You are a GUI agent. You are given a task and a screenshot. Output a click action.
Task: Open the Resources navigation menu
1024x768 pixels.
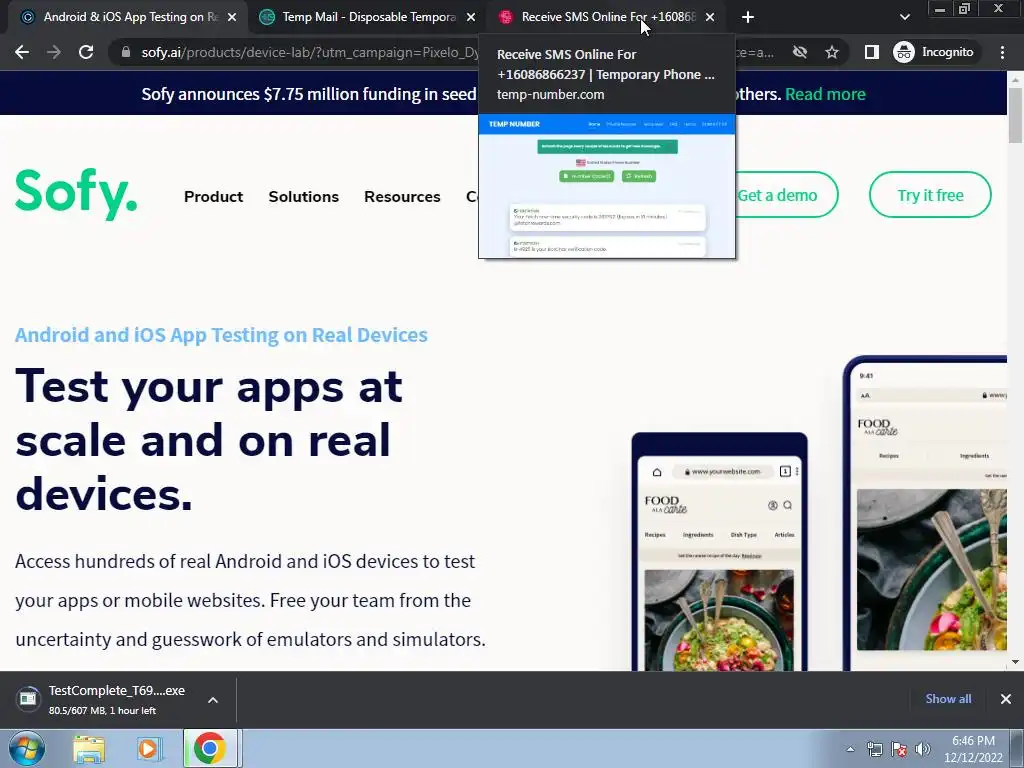click(402, 197)
